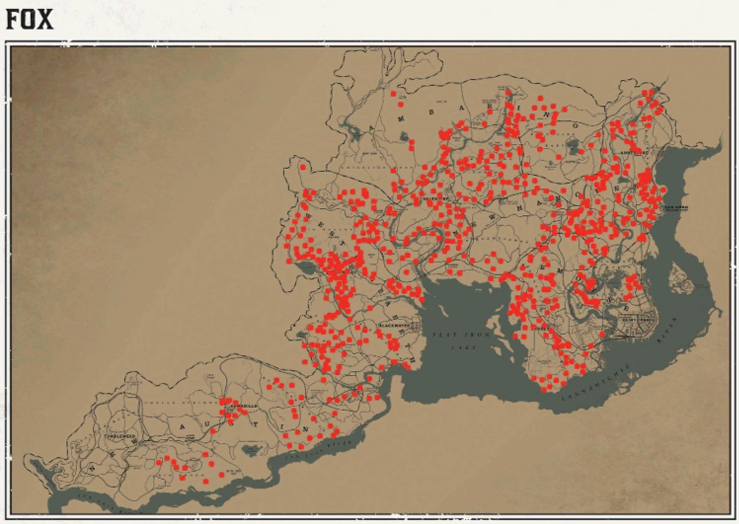The height and width of the screenshot is (524, 739).
Task: Select the fox marker cluster at Armadillo
Action: 230,407
